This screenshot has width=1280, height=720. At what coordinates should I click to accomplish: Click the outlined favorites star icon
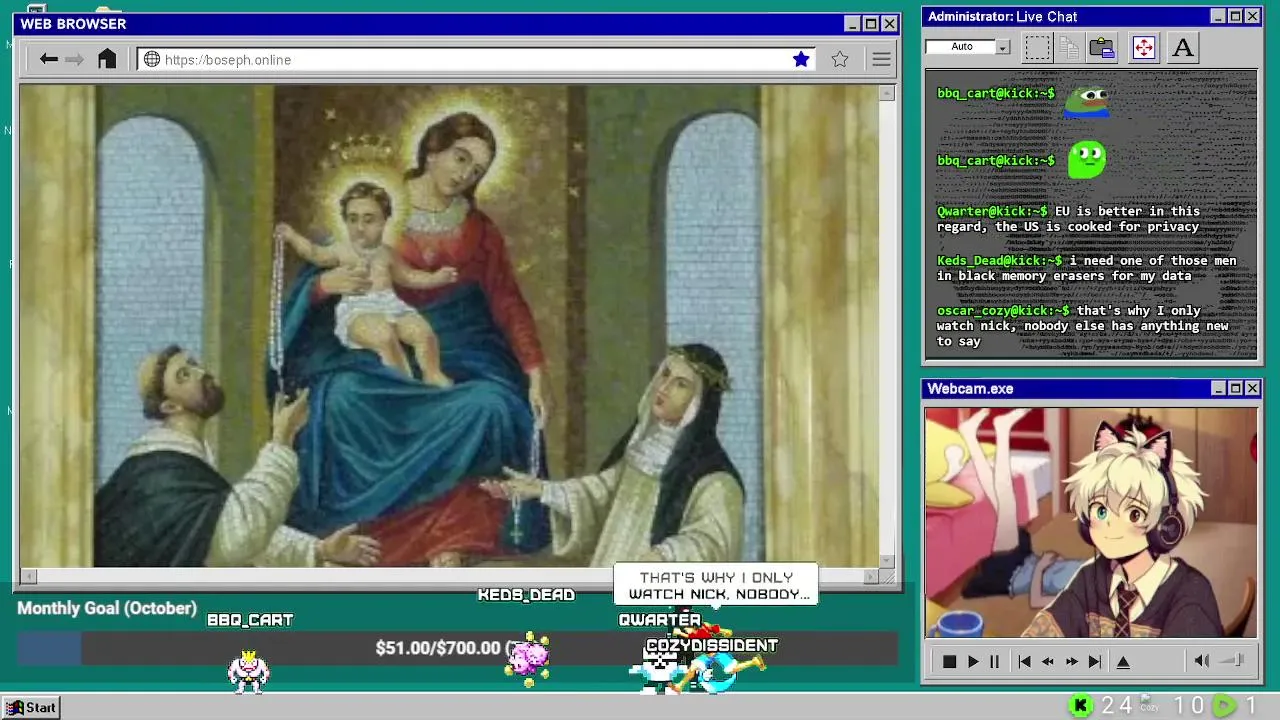(840, 59)
